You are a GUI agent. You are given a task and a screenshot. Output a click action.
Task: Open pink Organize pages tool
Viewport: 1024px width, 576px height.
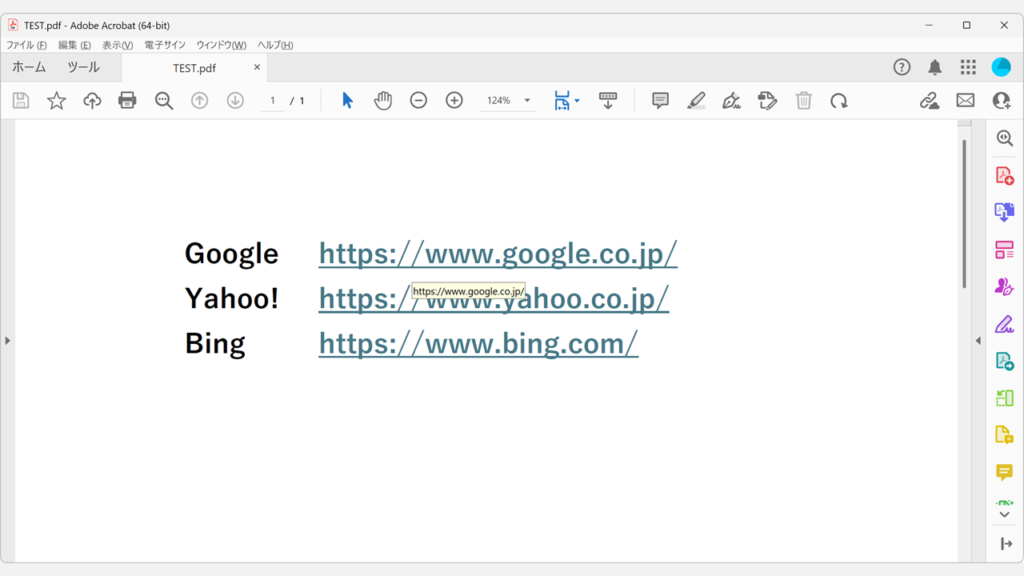(x=1004, y=249)
